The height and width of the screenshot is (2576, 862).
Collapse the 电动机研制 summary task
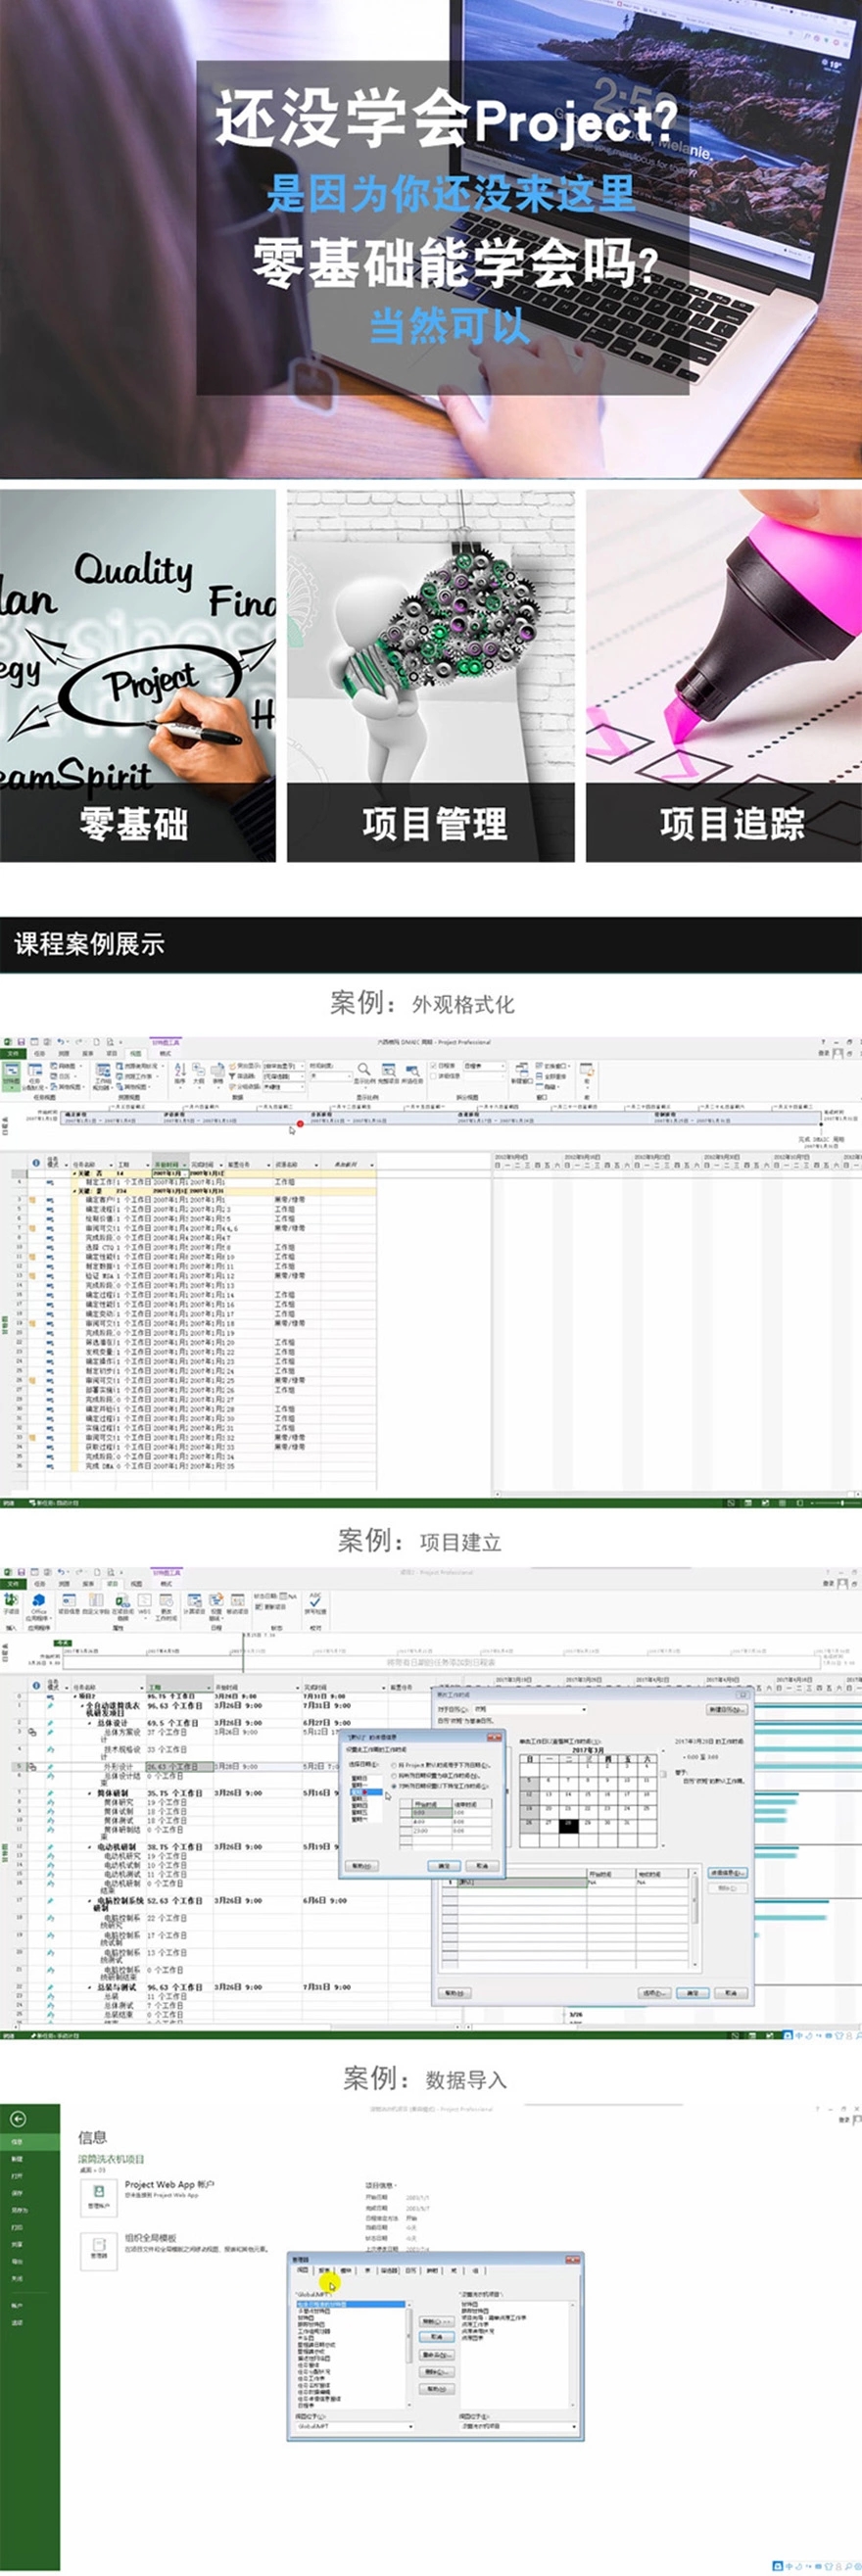90,1848
